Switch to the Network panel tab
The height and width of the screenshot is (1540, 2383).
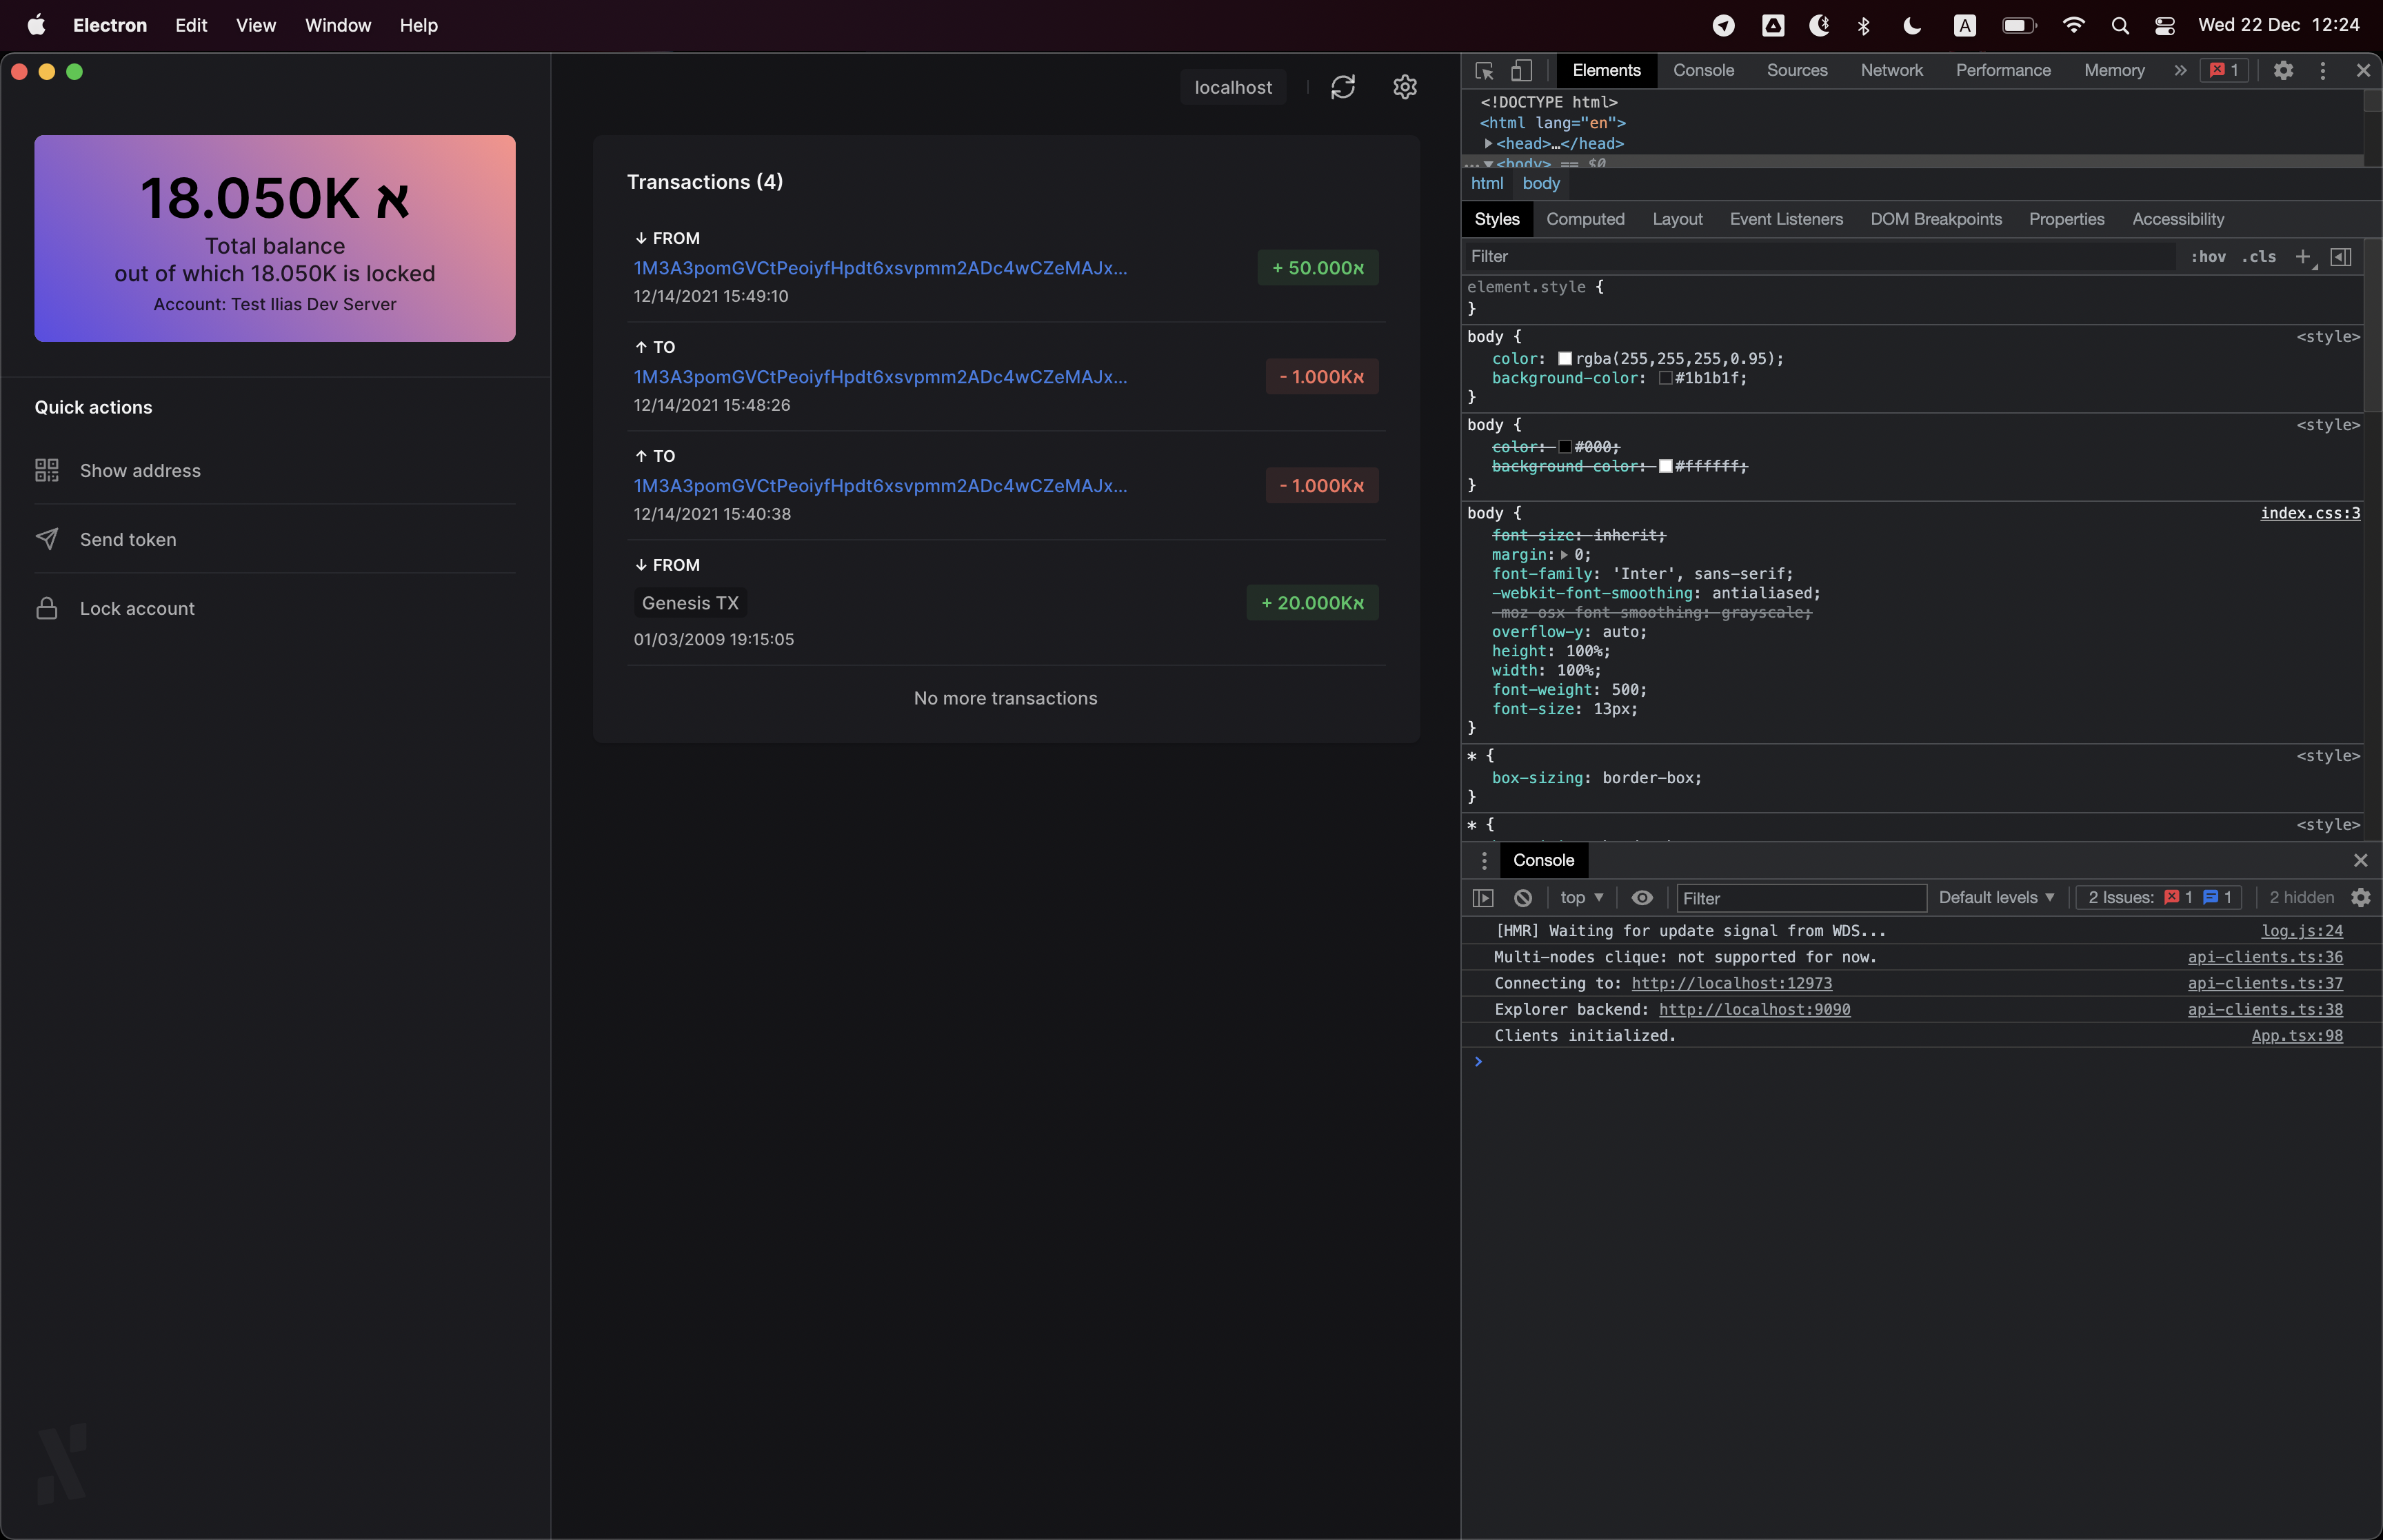1891,70
